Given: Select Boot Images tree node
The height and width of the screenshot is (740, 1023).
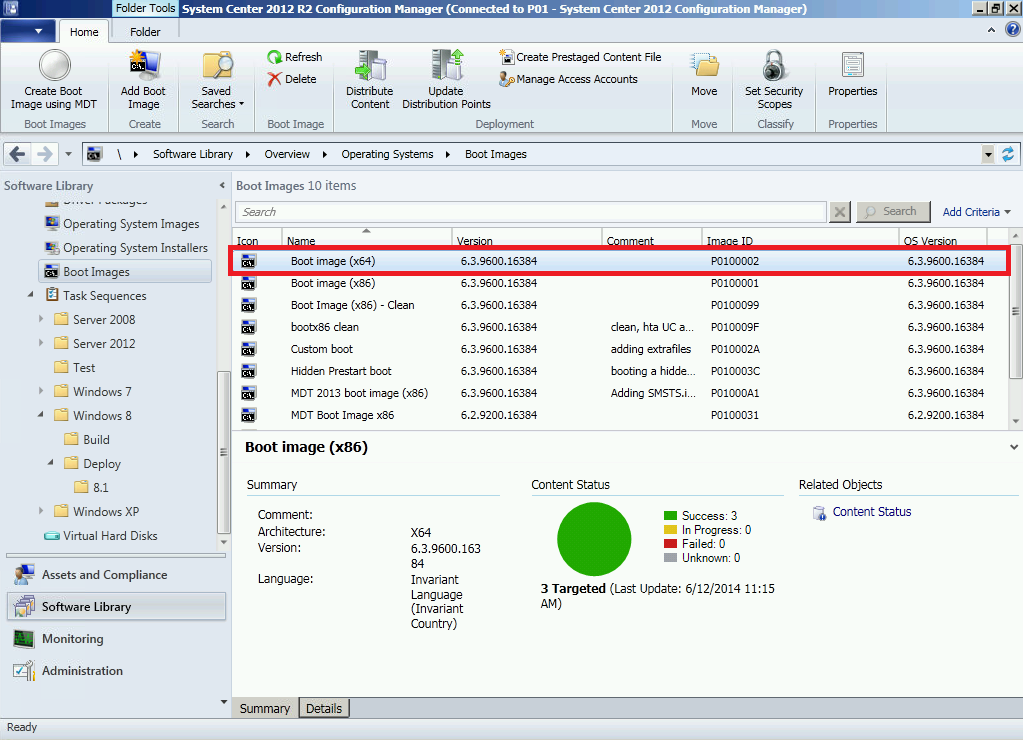Looking at the screenshot, I should [125, 272].
